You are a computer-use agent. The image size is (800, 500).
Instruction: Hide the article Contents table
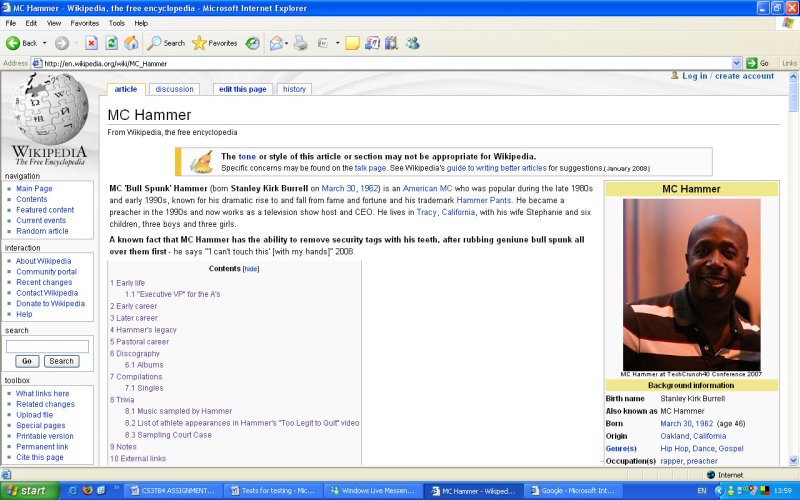pos(251,269)
